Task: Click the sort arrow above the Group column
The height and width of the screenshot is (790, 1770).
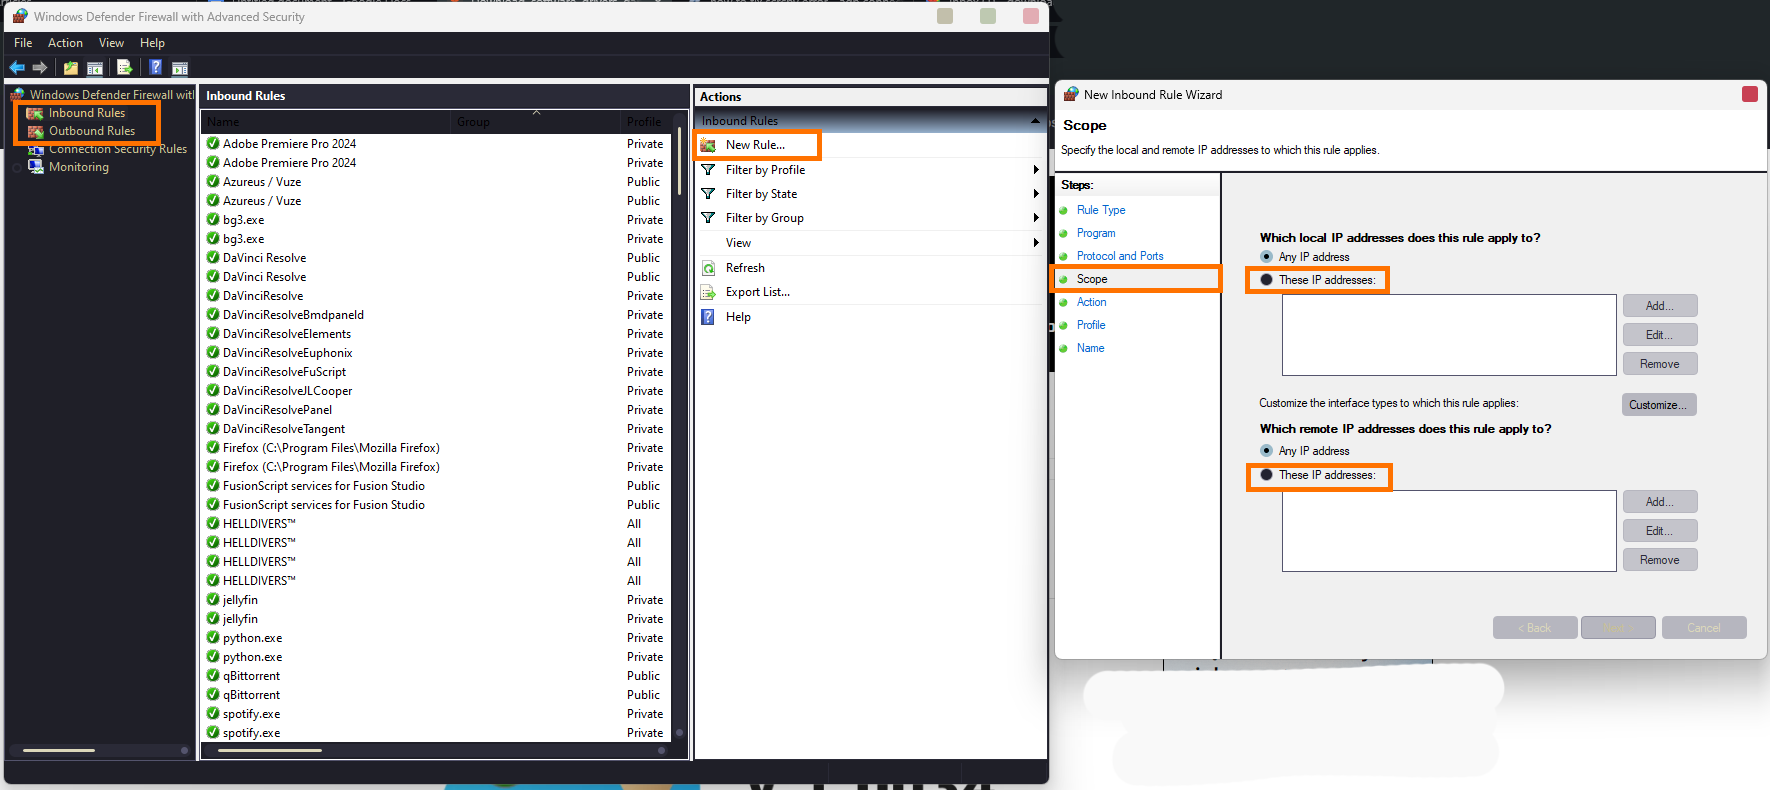Action: coord(537,112)
